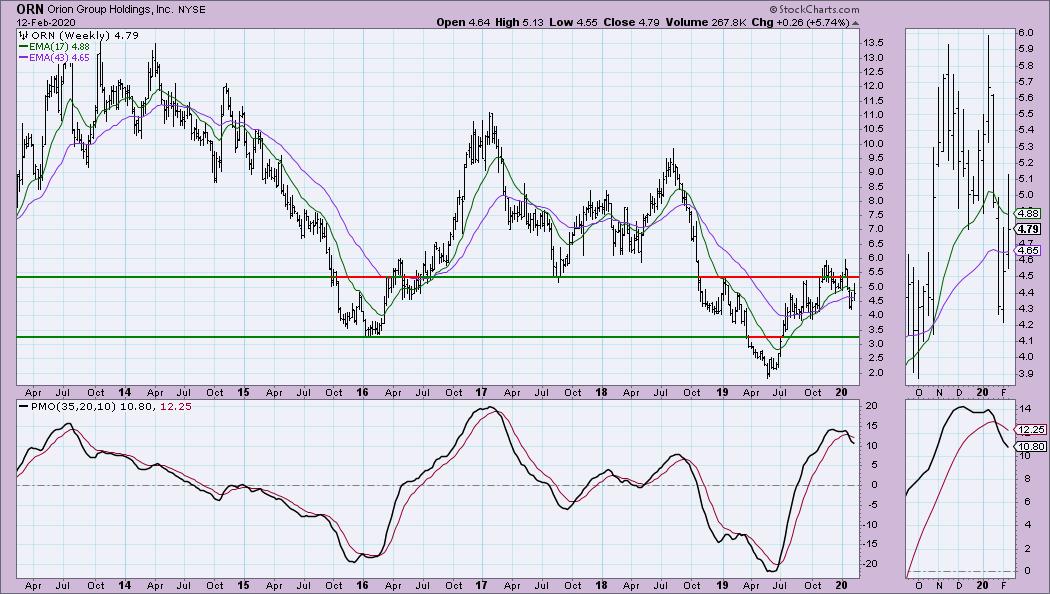Click the 6.0 label on zoom panel axis

(1027, 33)
